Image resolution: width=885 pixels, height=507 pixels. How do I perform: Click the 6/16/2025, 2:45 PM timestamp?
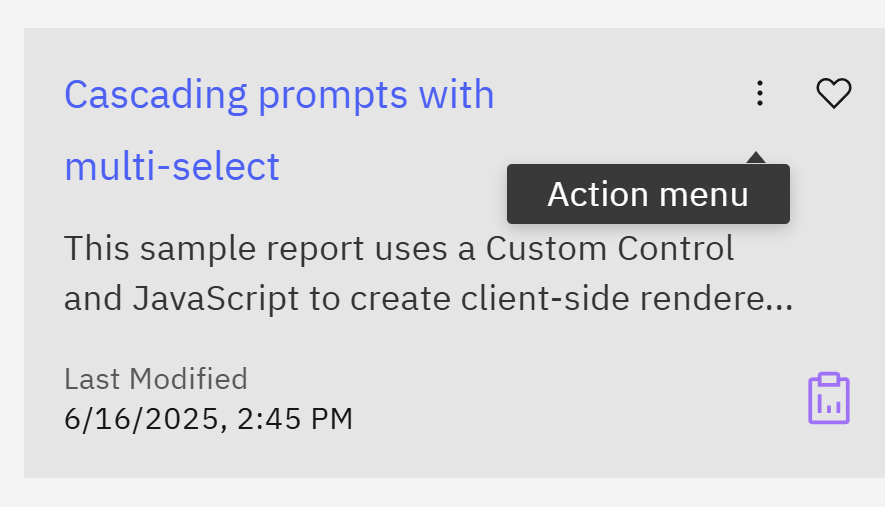(208, 418)
